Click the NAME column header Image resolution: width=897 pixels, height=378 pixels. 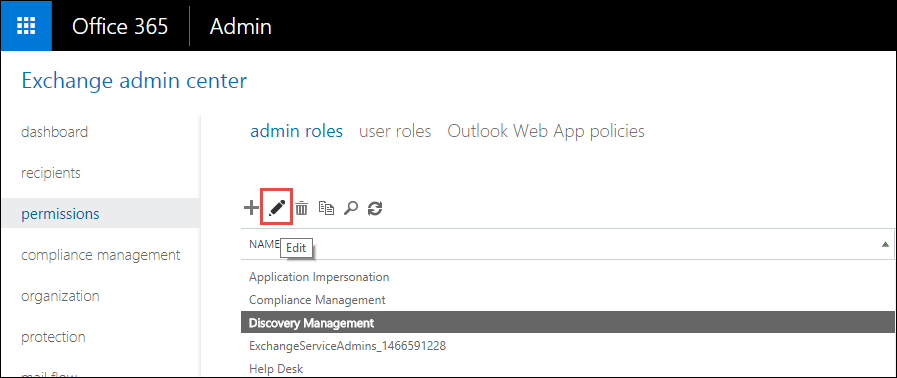[x=264, y=244]
